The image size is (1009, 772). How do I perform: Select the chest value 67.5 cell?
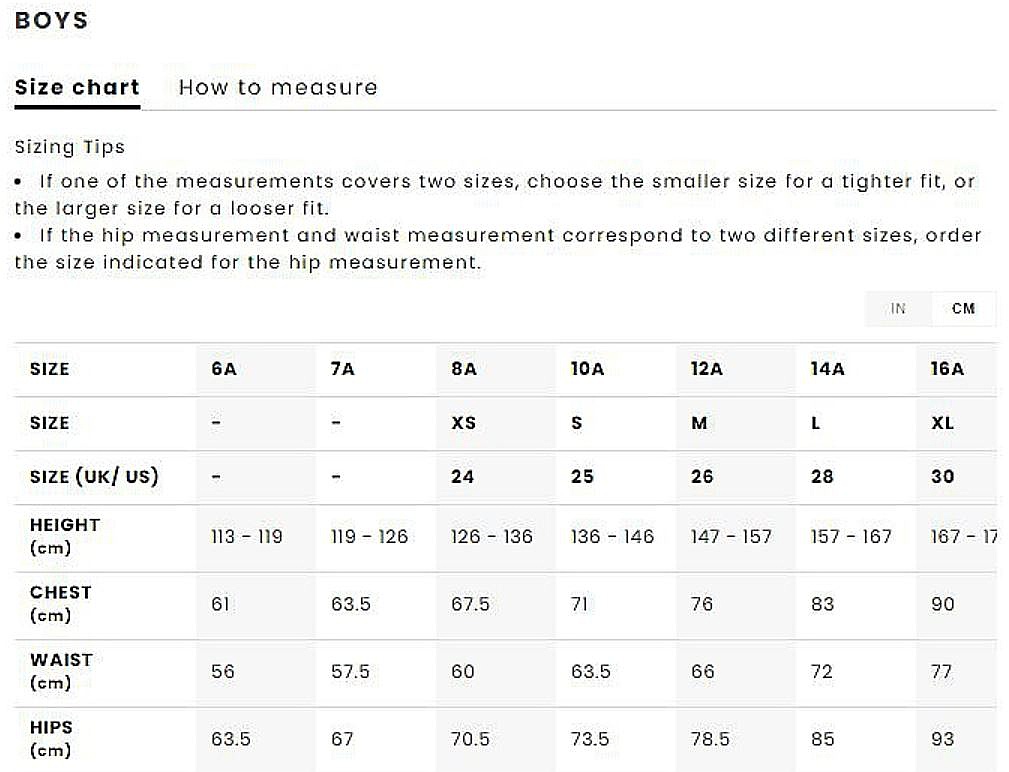470,604
